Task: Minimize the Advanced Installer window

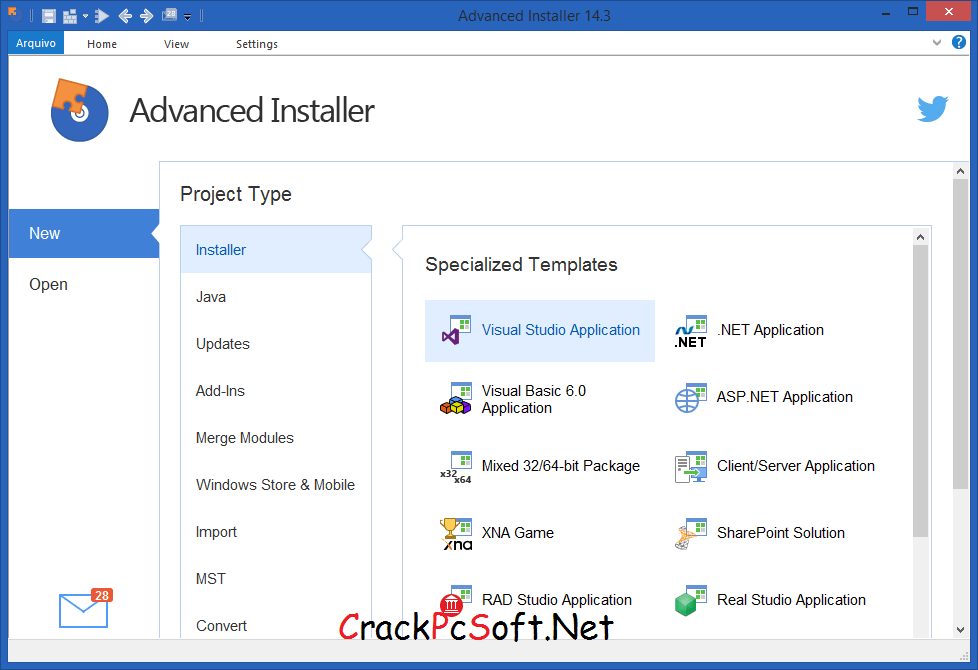Action: (x=886, y=12)
